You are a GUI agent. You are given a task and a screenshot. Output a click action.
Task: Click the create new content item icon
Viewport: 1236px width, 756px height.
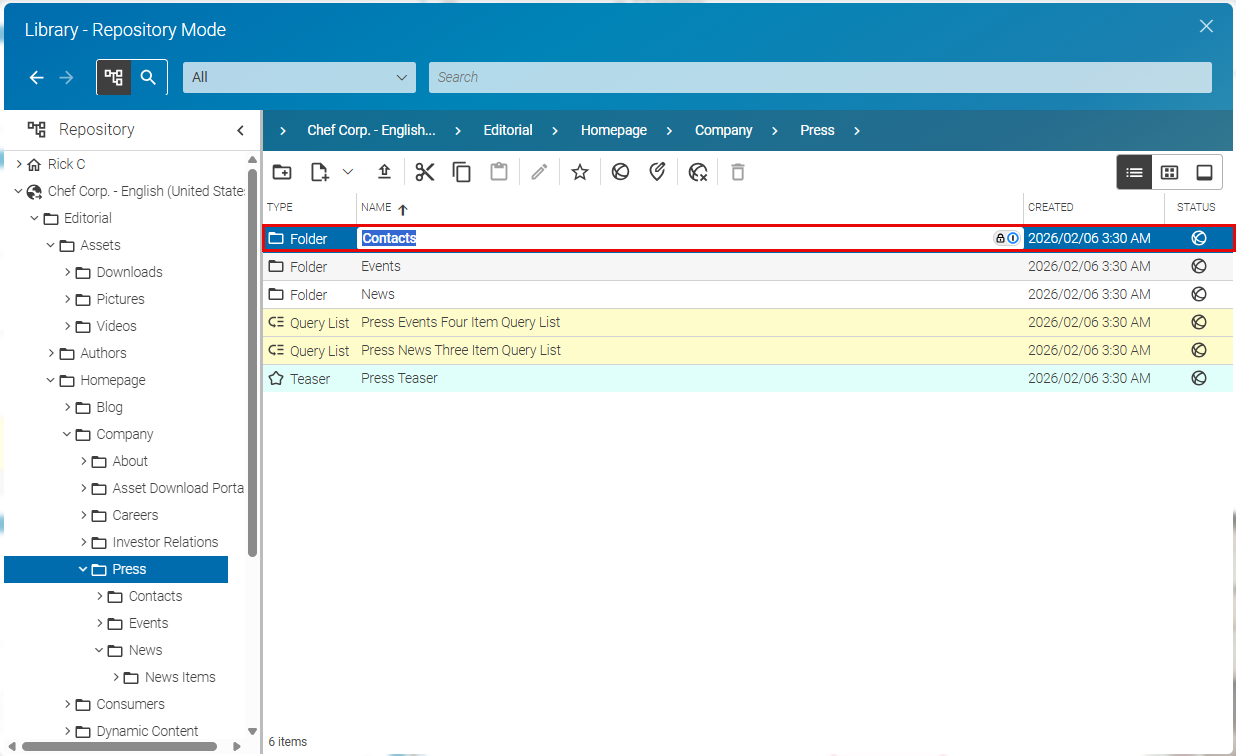pyautogui.click(x=320, y=172)
